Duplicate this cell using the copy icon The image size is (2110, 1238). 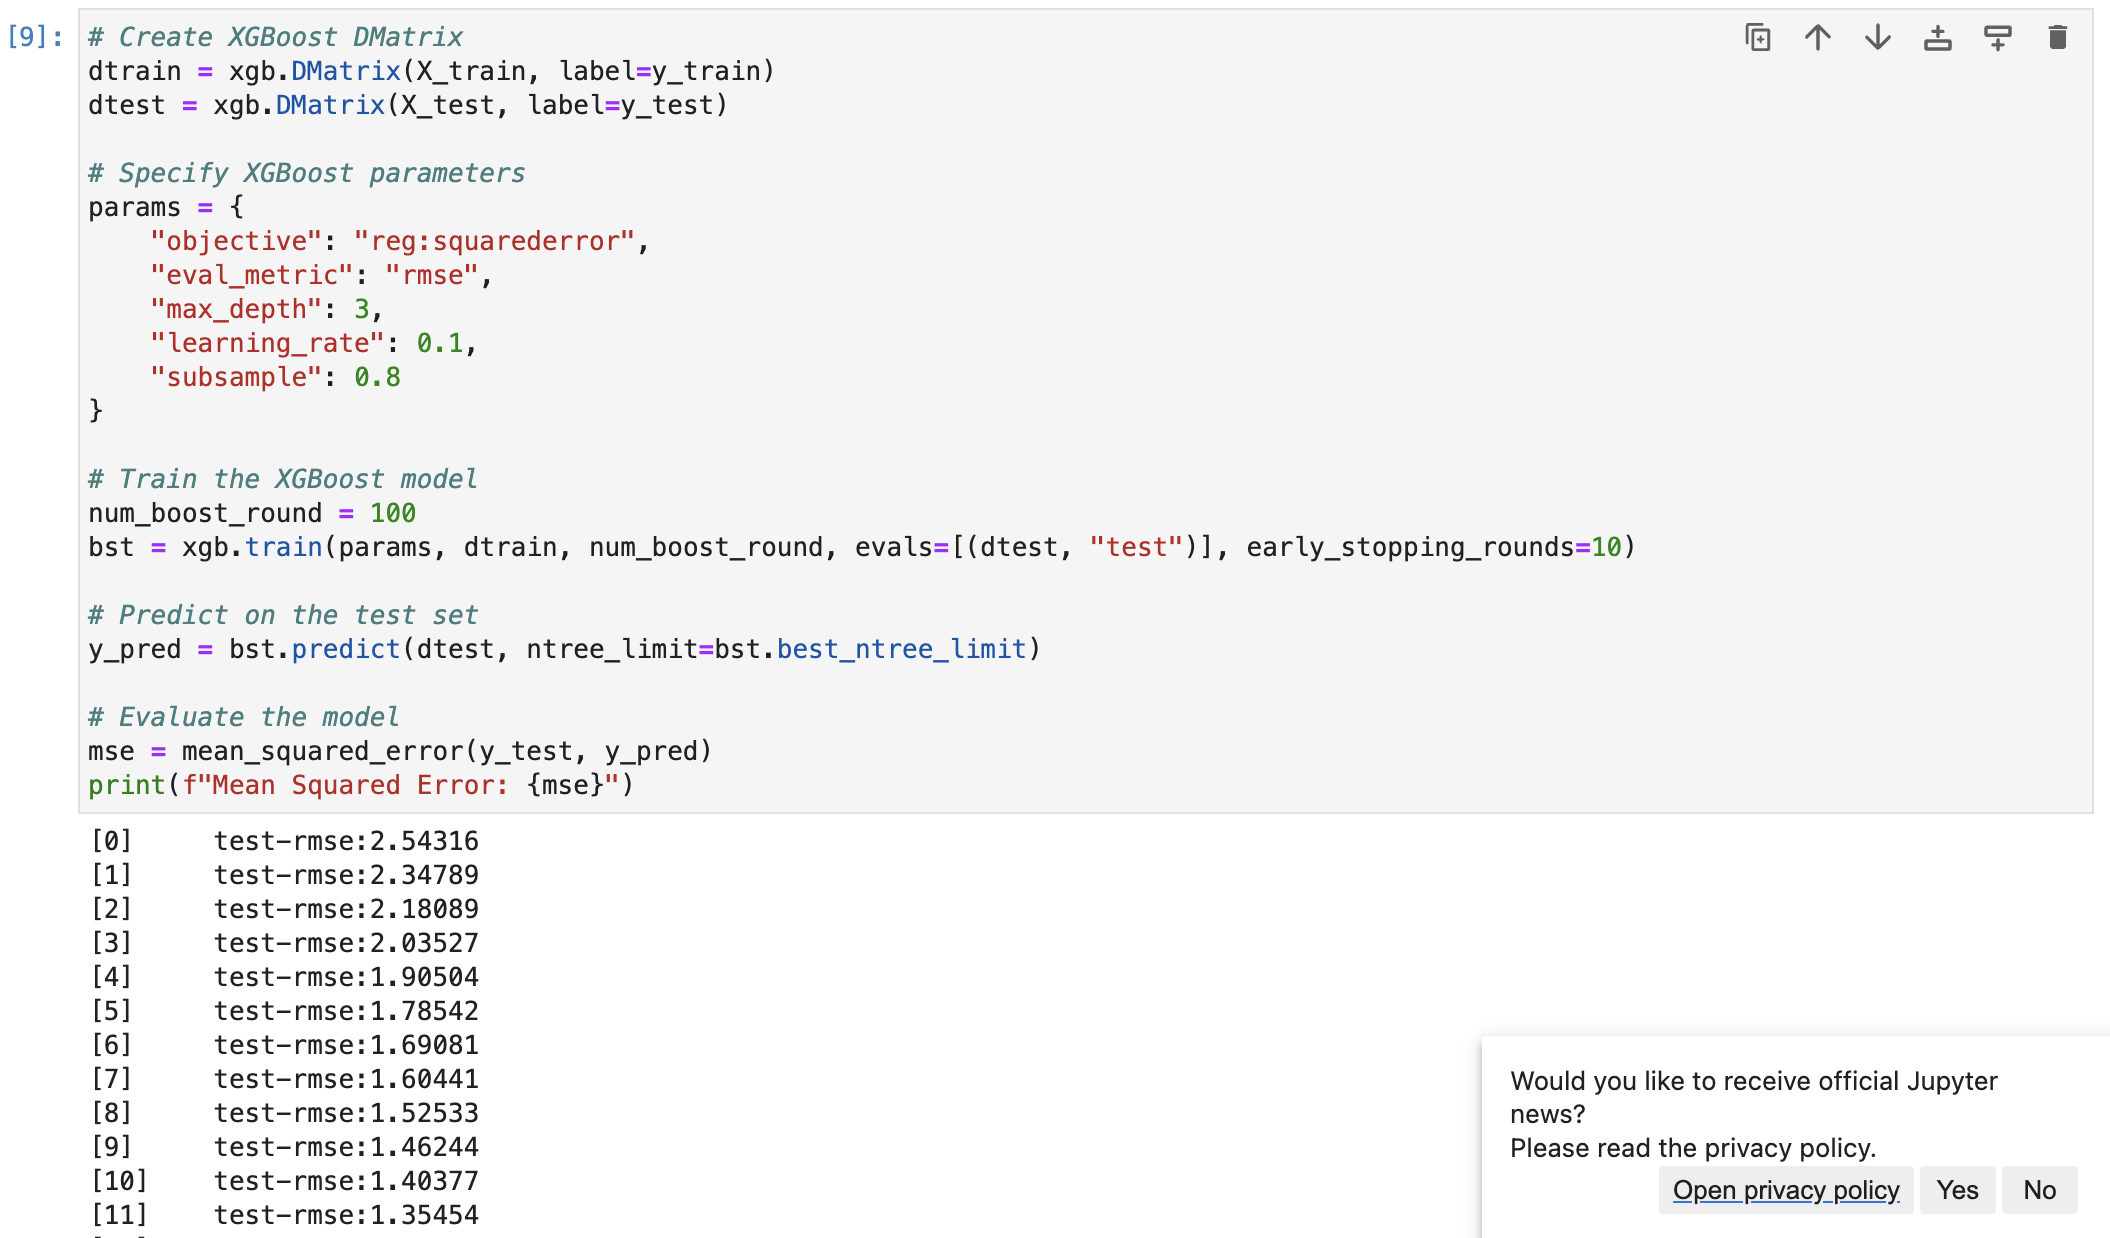(x=1758, y=38)
